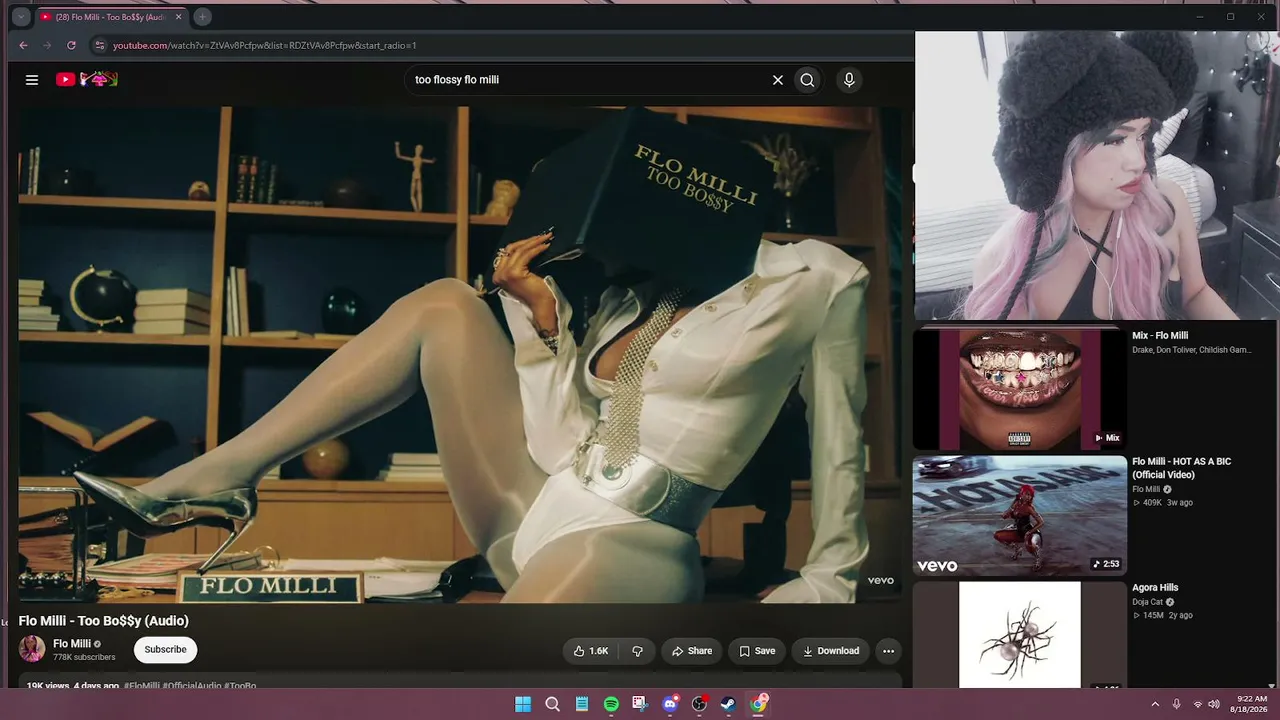
Task: Go to the YouTube home logo
Action: [x=87, y=79]
